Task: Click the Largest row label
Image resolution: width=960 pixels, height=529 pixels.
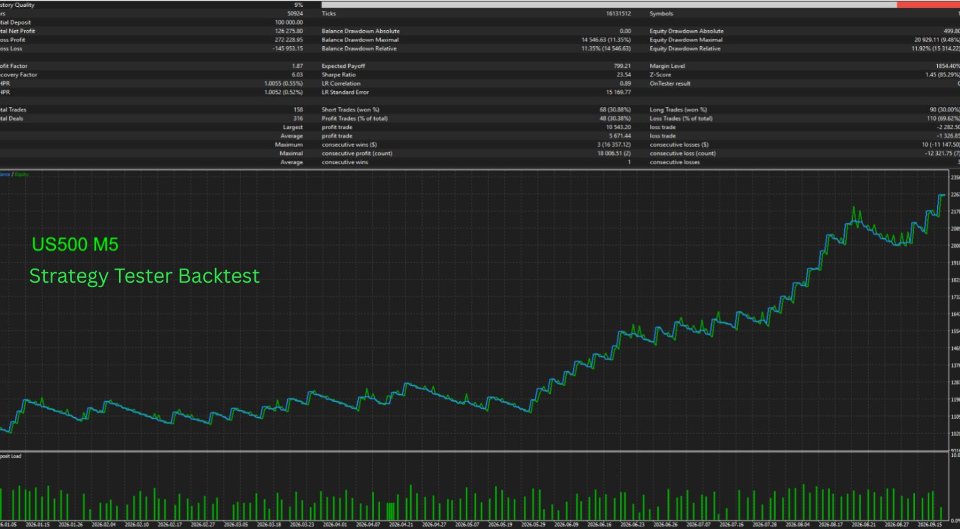Action: pyautogui.click(x=295, y=127)
